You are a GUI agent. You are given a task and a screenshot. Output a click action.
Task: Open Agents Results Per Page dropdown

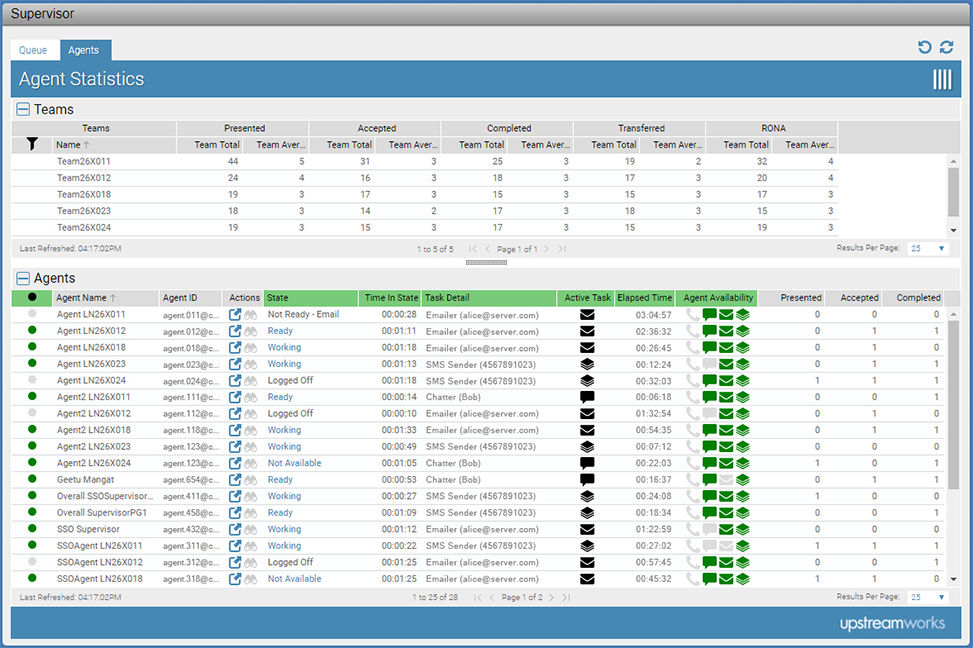[928, 597]
